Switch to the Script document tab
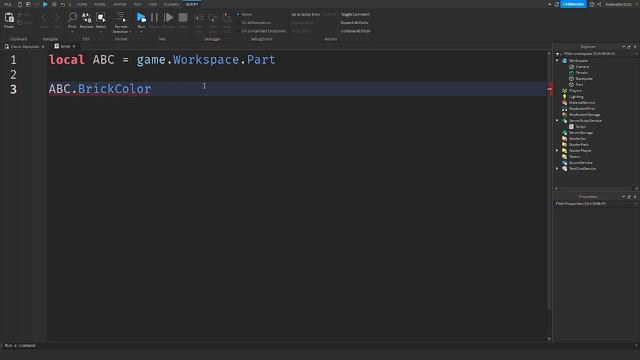 click(x=65, y=47)
